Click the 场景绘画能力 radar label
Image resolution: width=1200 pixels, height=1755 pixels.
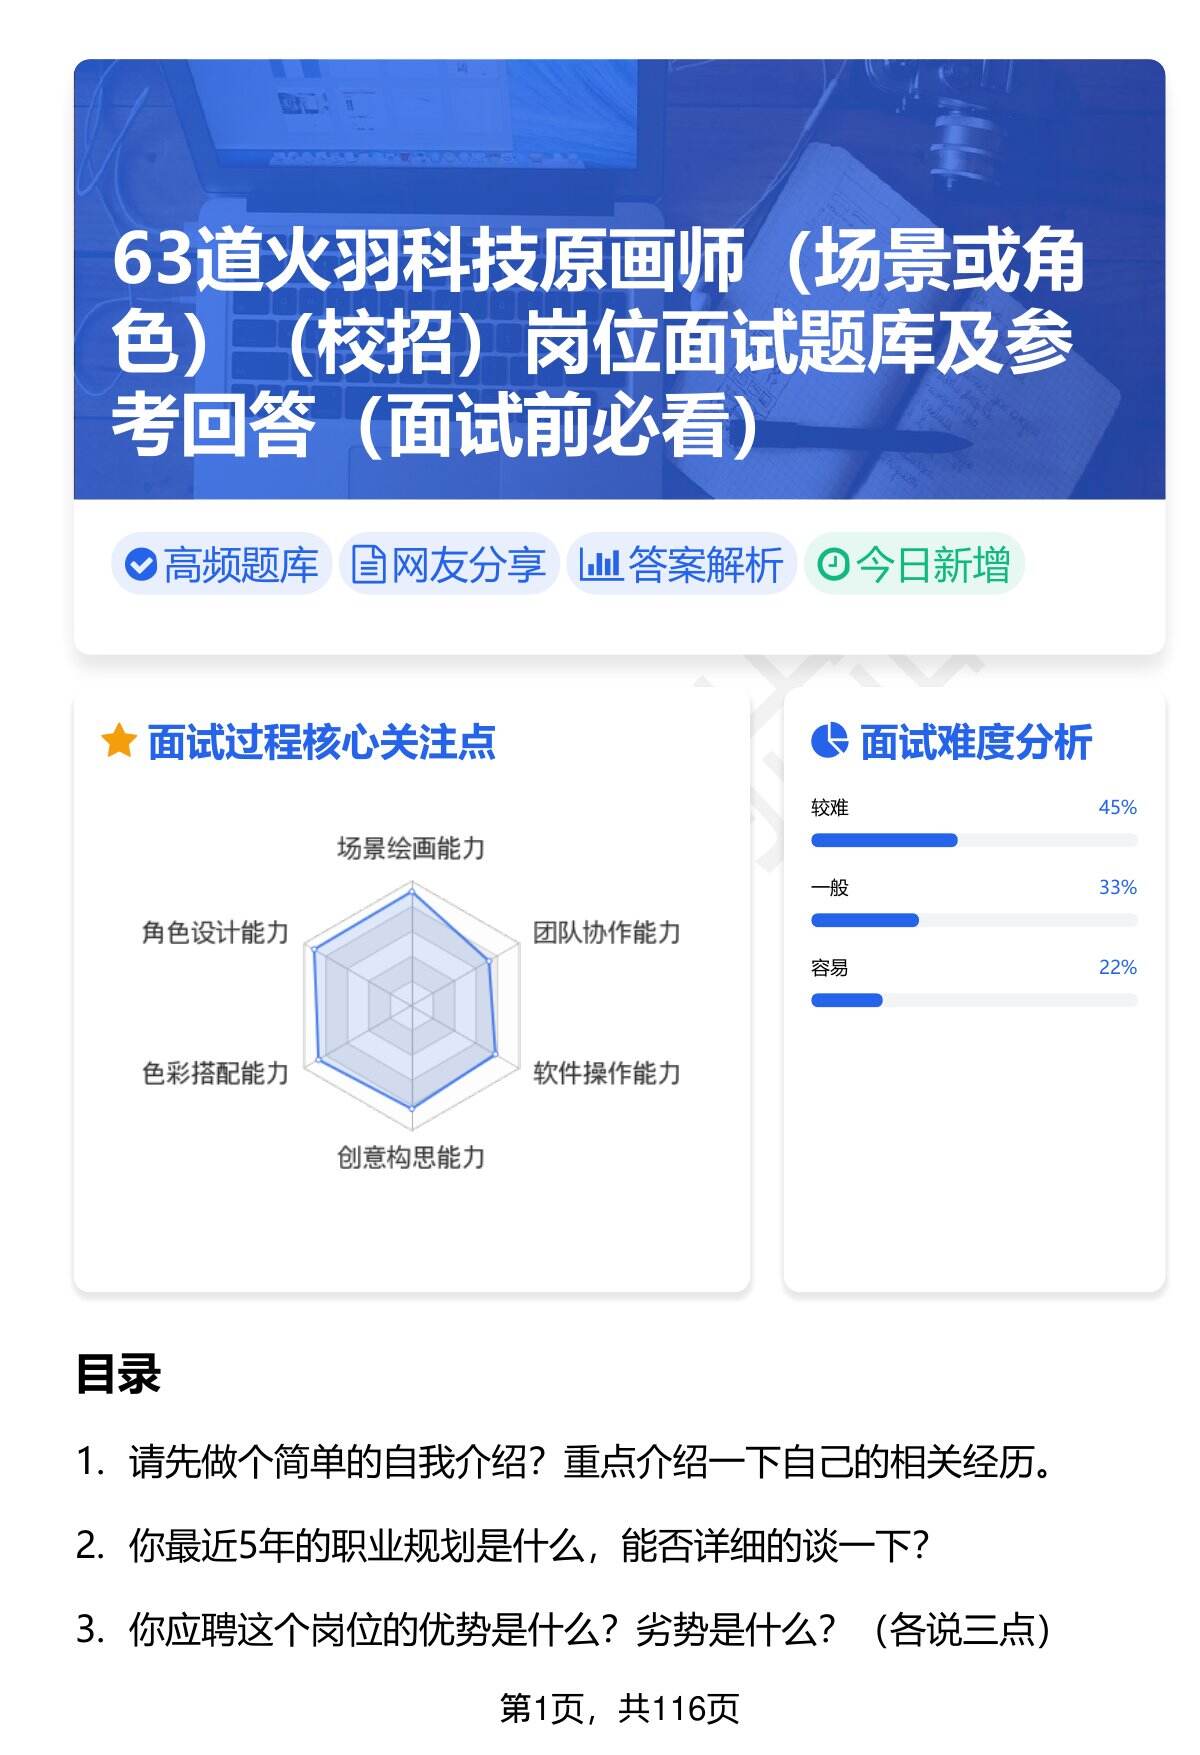[411, 849]
